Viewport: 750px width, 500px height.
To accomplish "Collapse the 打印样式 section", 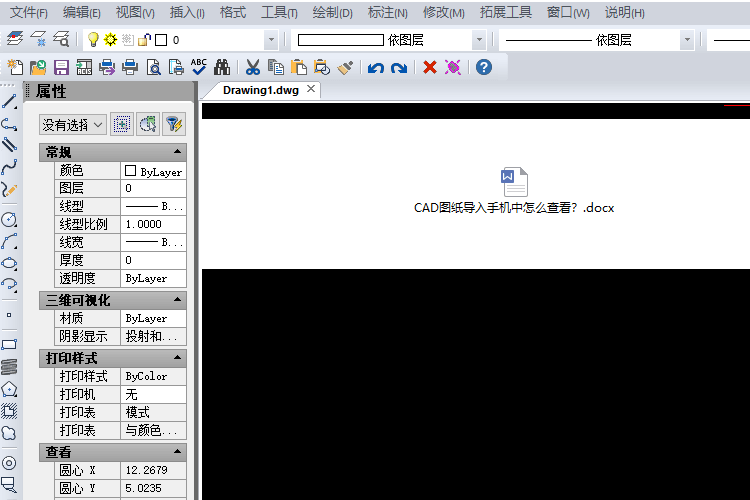I will click(x=177, y=358).
